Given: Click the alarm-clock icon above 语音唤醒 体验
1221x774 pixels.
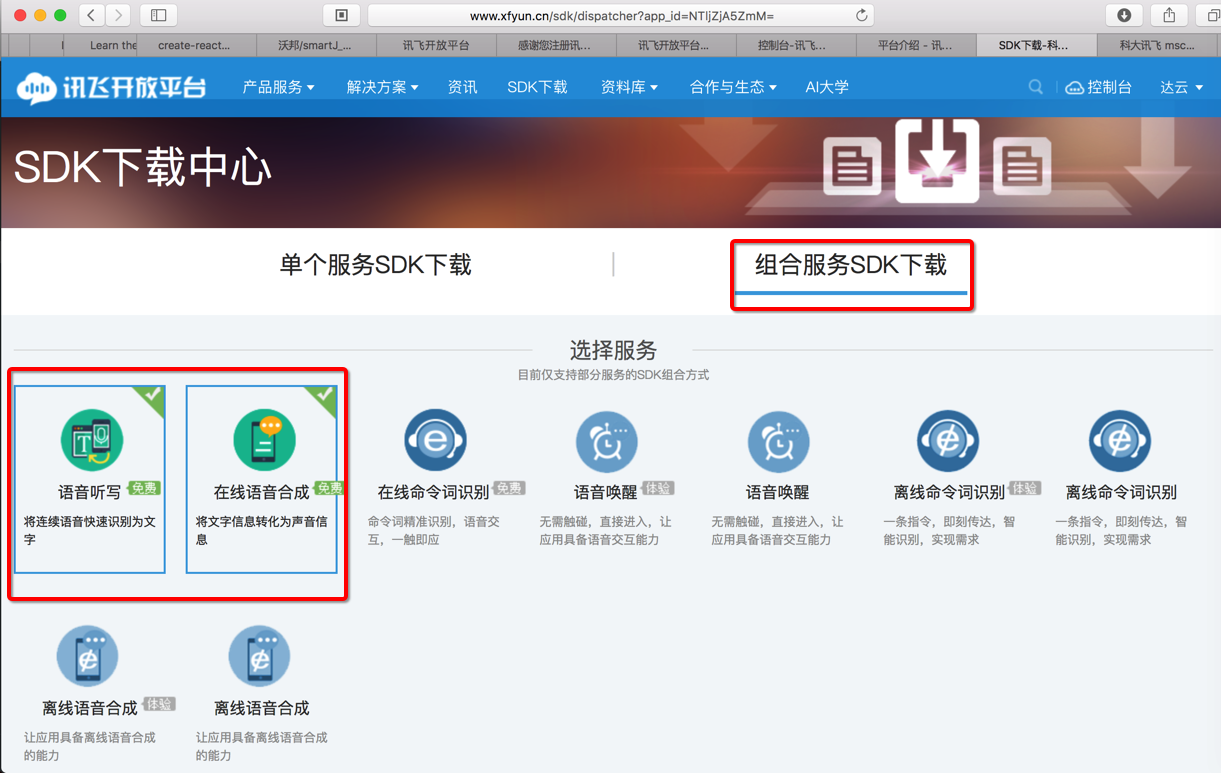Looking at the screenshot, I should tap(607, 440).
